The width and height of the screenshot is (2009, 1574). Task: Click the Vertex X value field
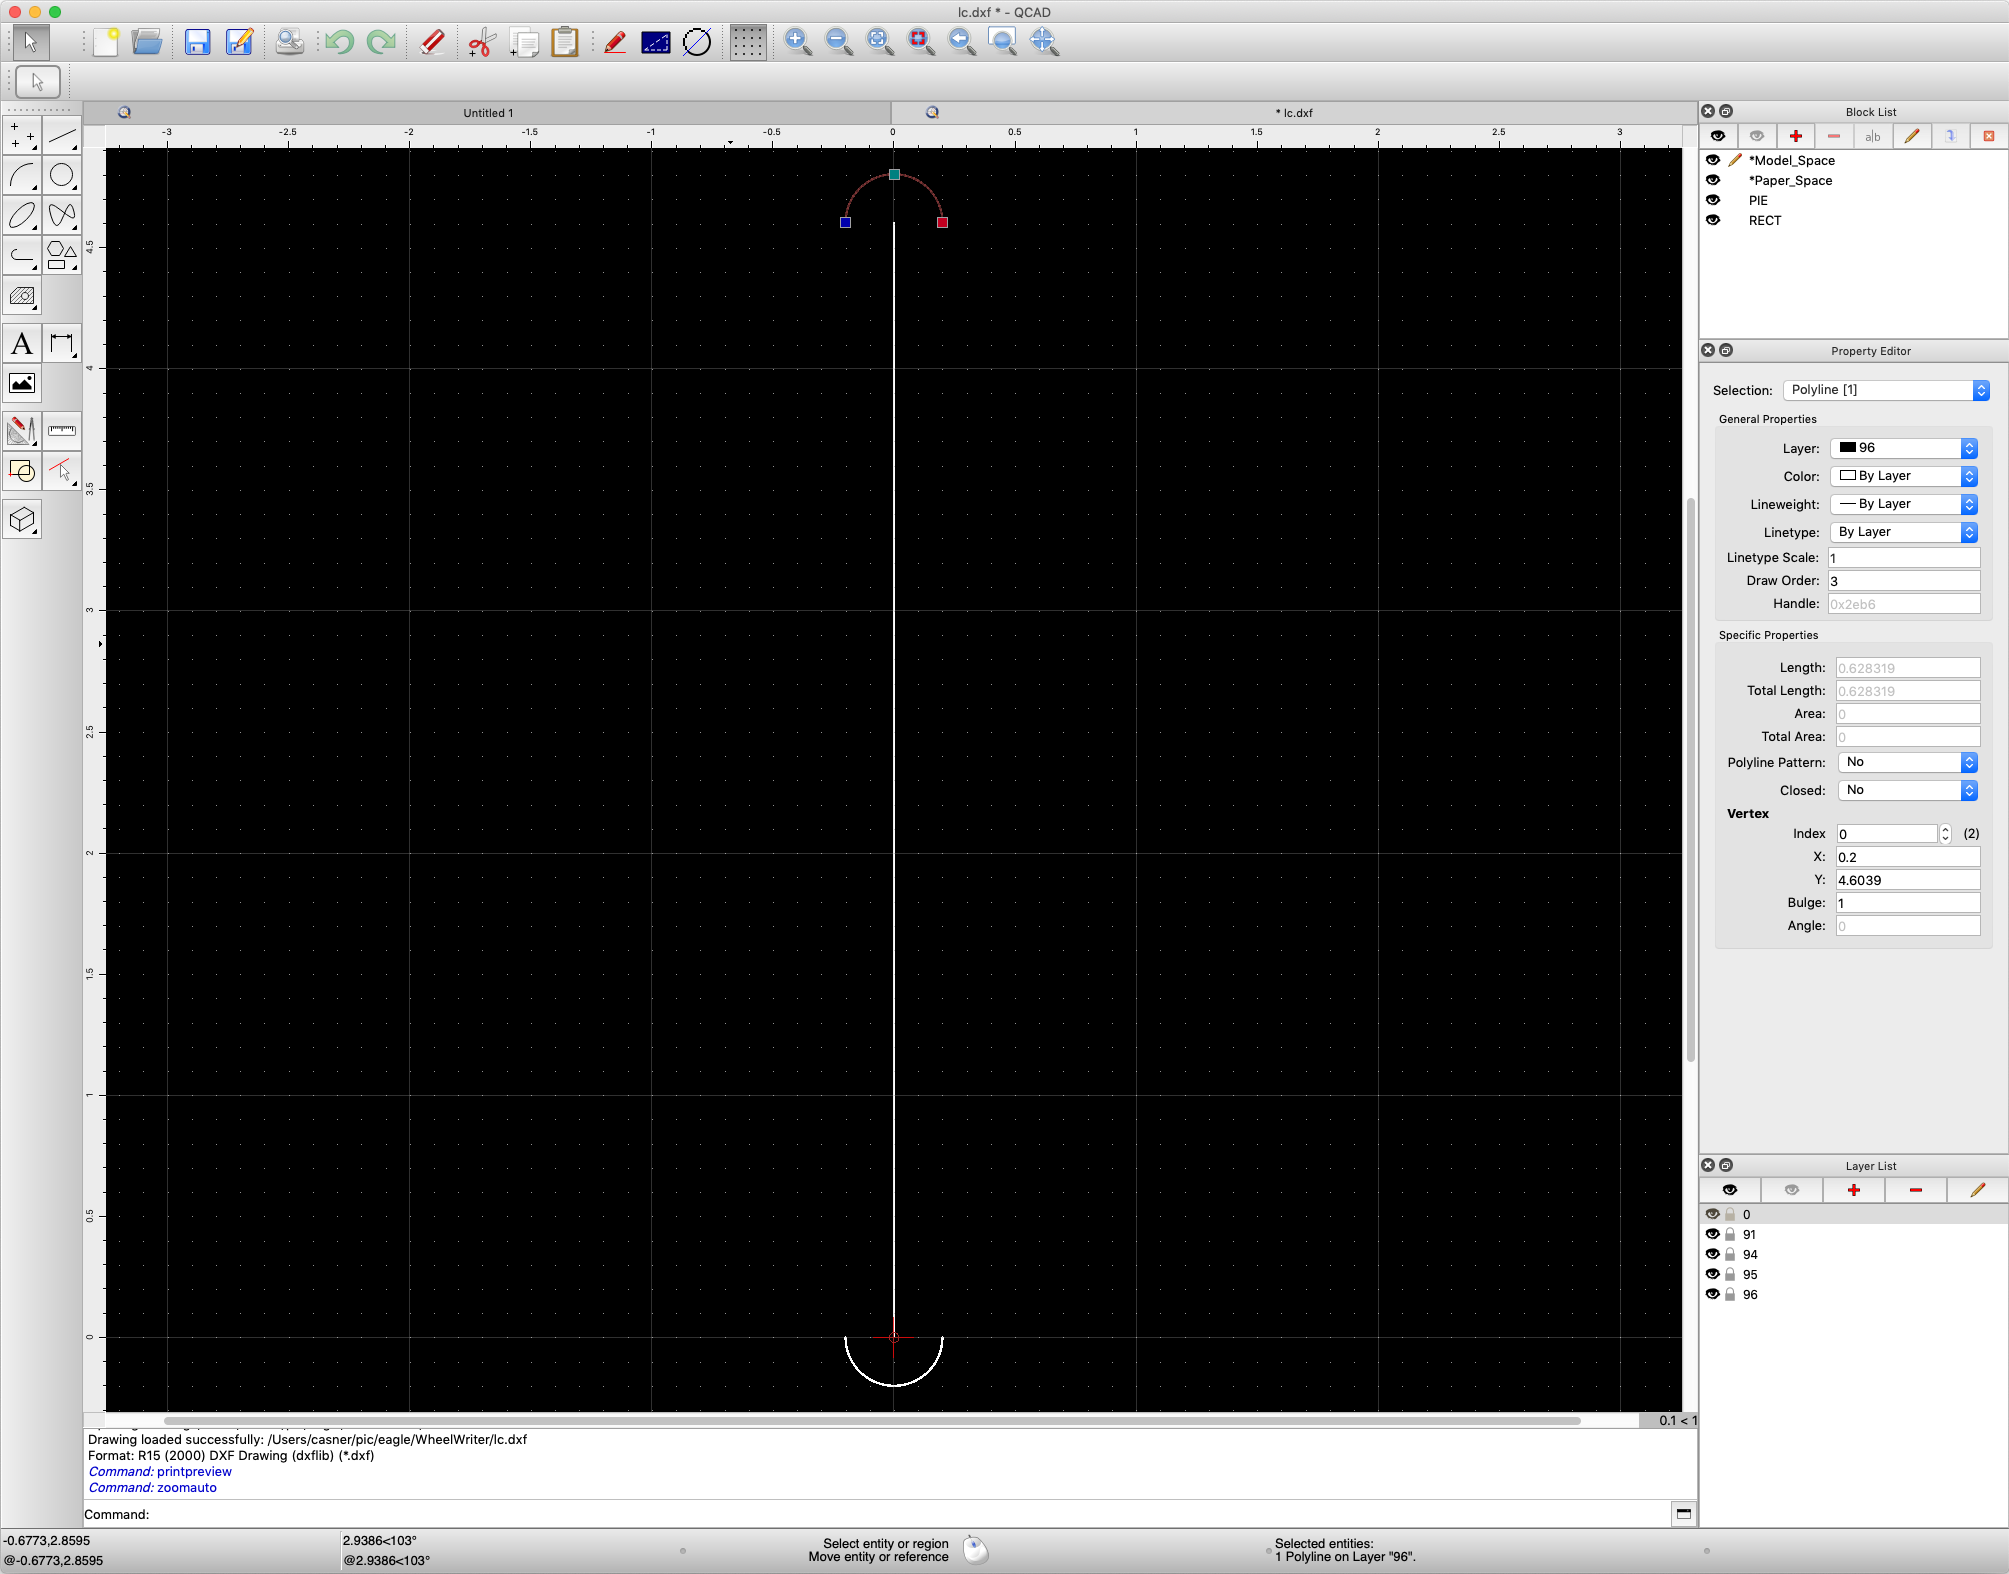pos(1908,857)
